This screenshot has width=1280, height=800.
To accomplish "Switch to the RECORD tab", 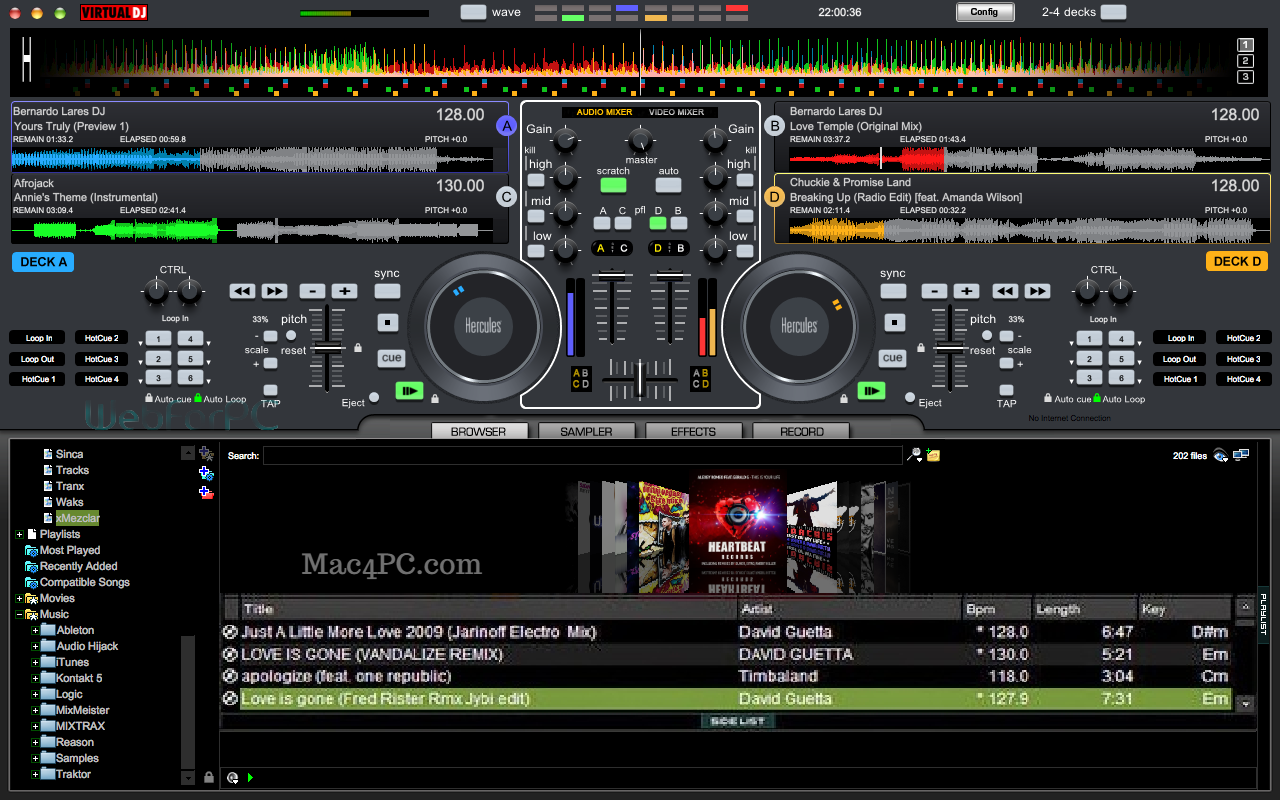I will click(801, 432).
